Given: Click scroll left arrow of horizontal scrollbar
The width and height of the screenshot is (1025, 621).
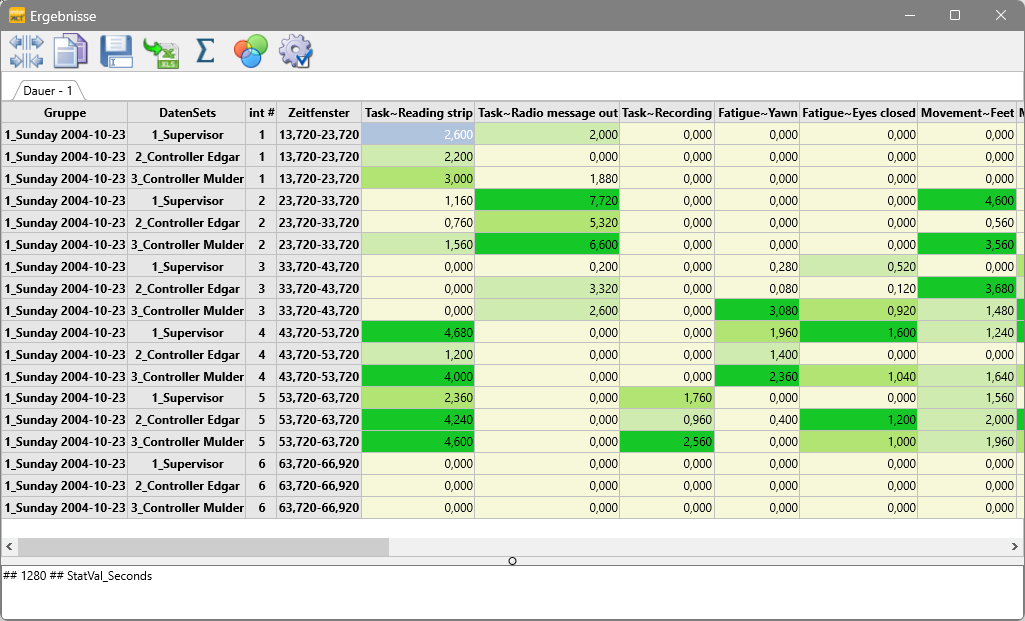Looking at the screenshot, I should pos(9,546).
